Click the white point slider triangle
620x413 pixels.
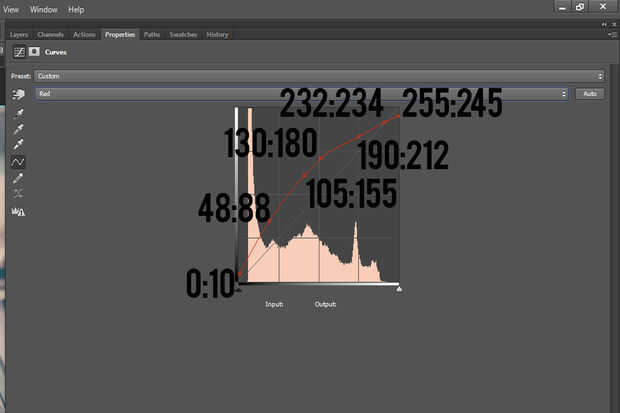(x=399, y=289)
